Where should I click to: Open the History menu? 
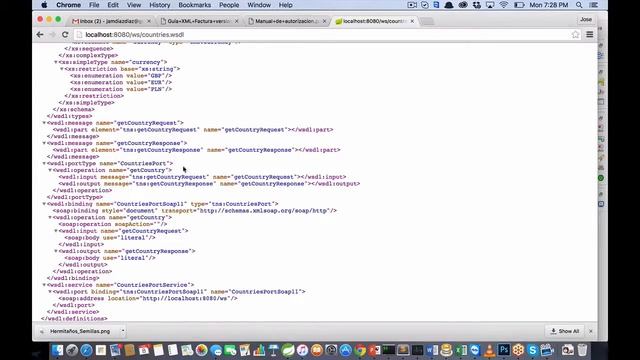point(160,5)
